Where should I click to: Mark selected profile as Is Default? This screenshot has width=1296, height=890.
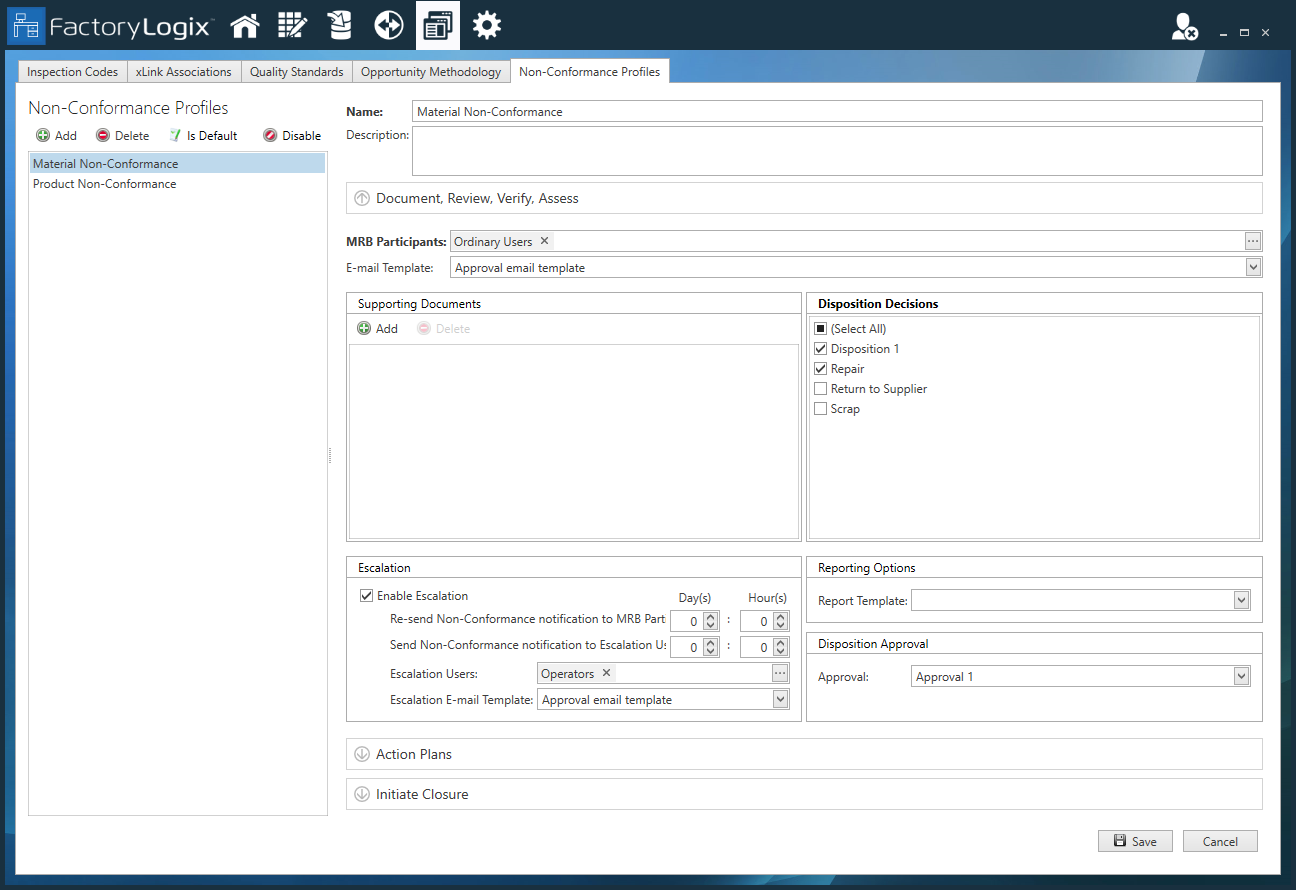click(203, 135)
